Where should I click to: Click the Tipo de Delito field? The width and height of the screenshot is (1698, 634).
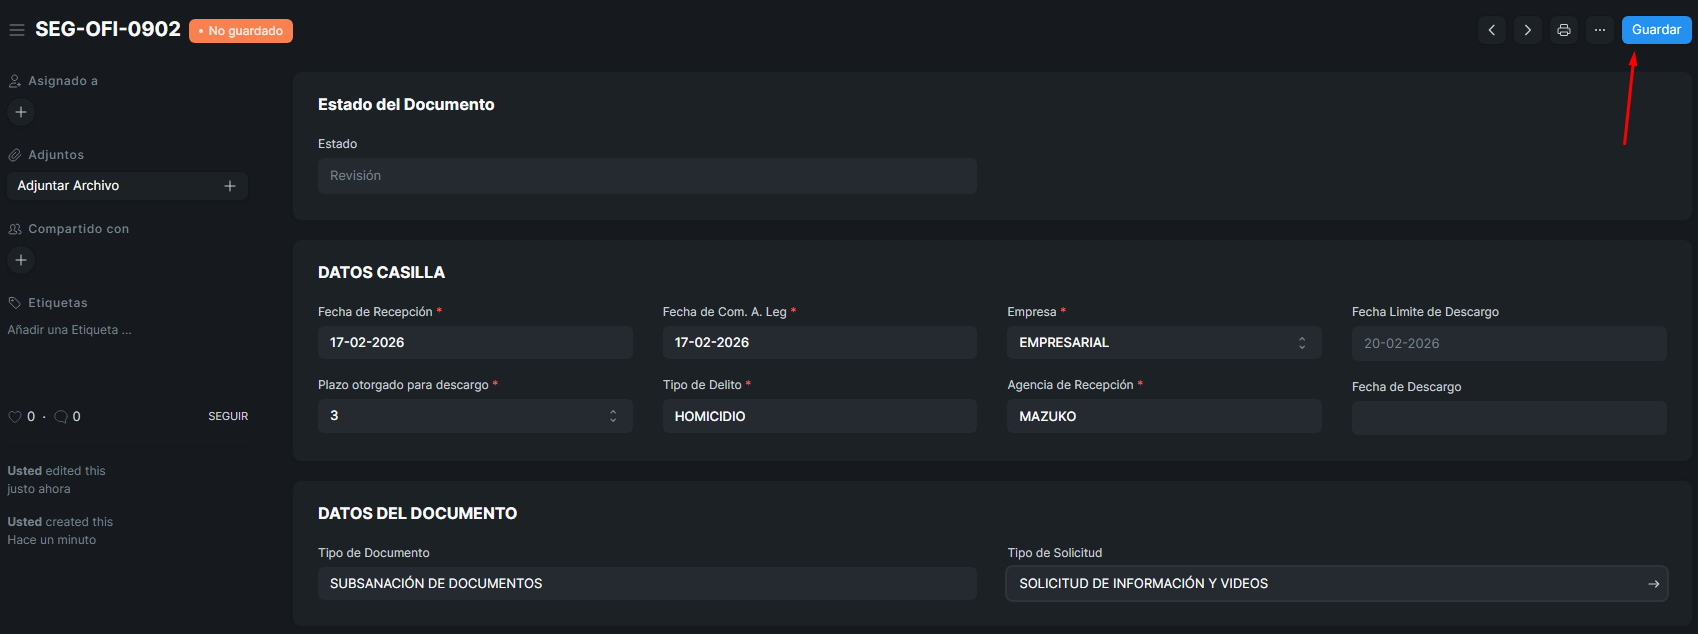pos(818,416)
